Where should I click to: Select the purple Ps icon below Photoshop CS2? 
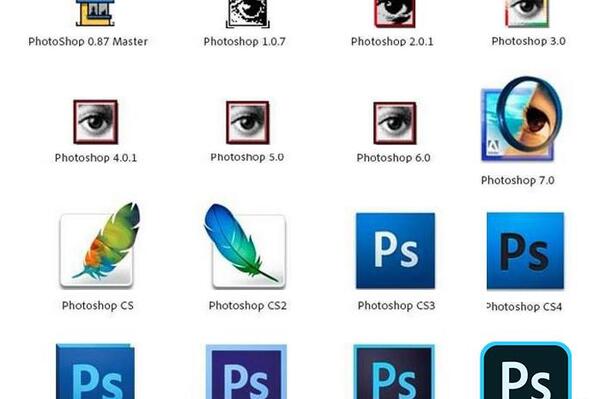tap(246, 372)
